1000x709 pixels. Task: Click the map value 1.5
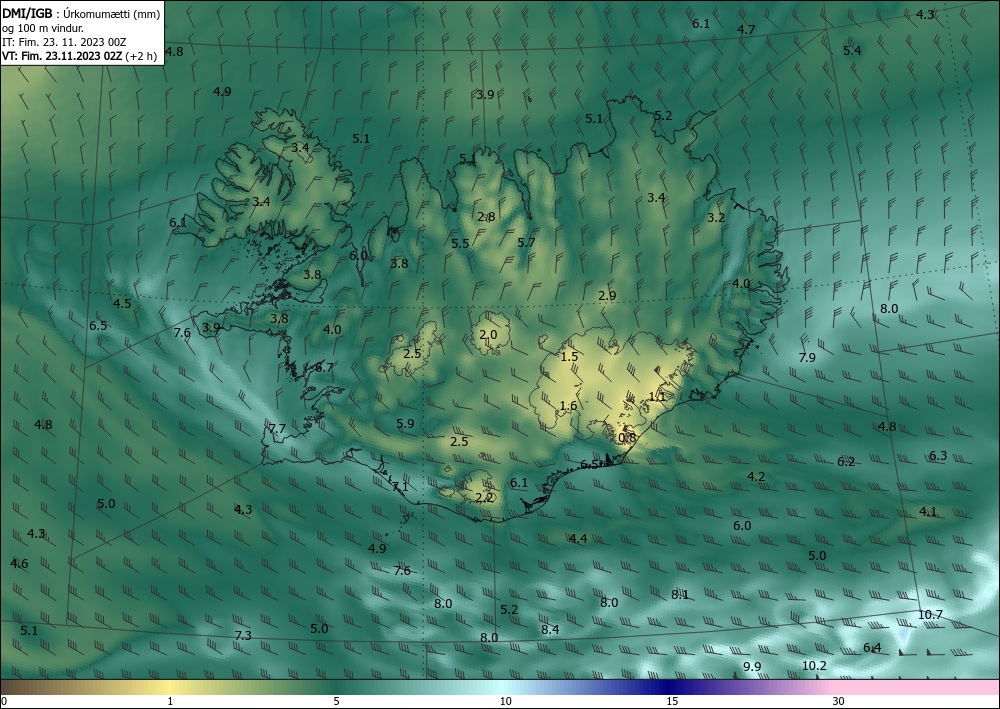(x=569, y=357)
